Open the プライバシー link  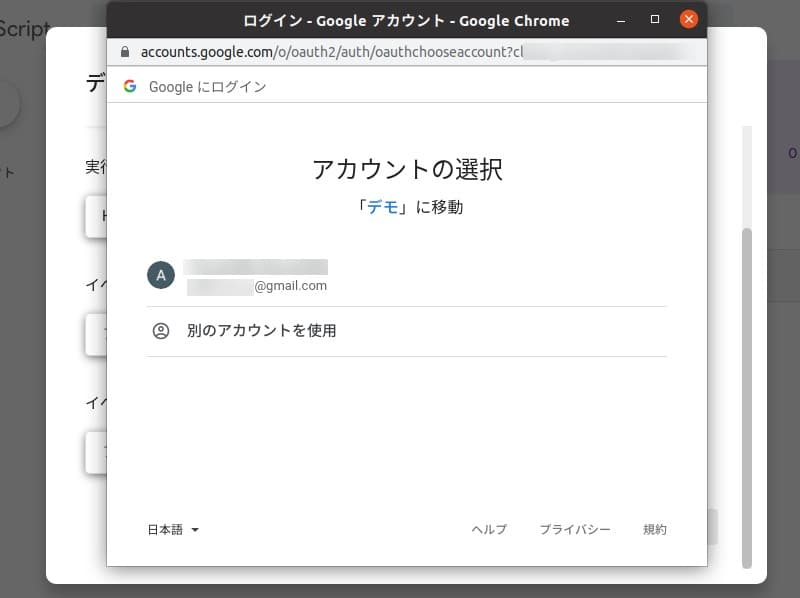tap(575, 530)
